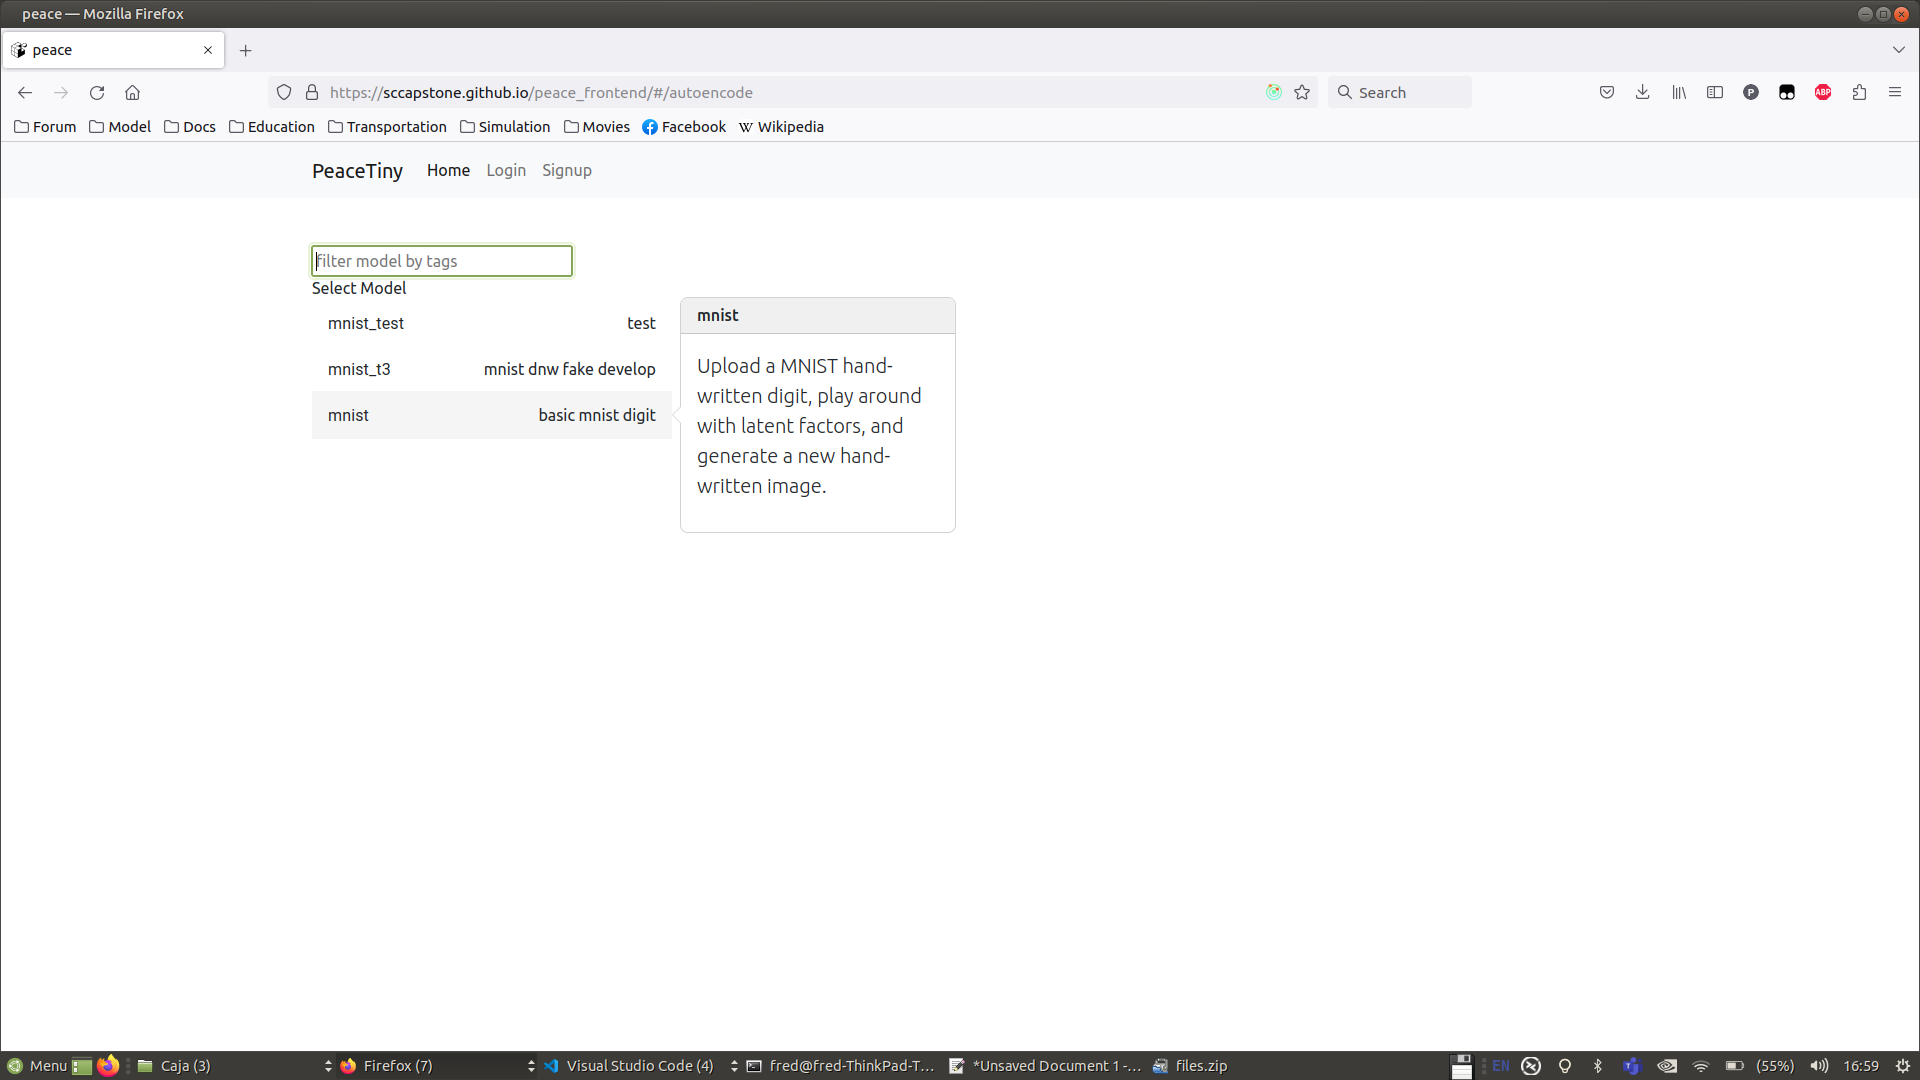
Task: Click the Filter model by tags input
Action: tap(442, 261)
